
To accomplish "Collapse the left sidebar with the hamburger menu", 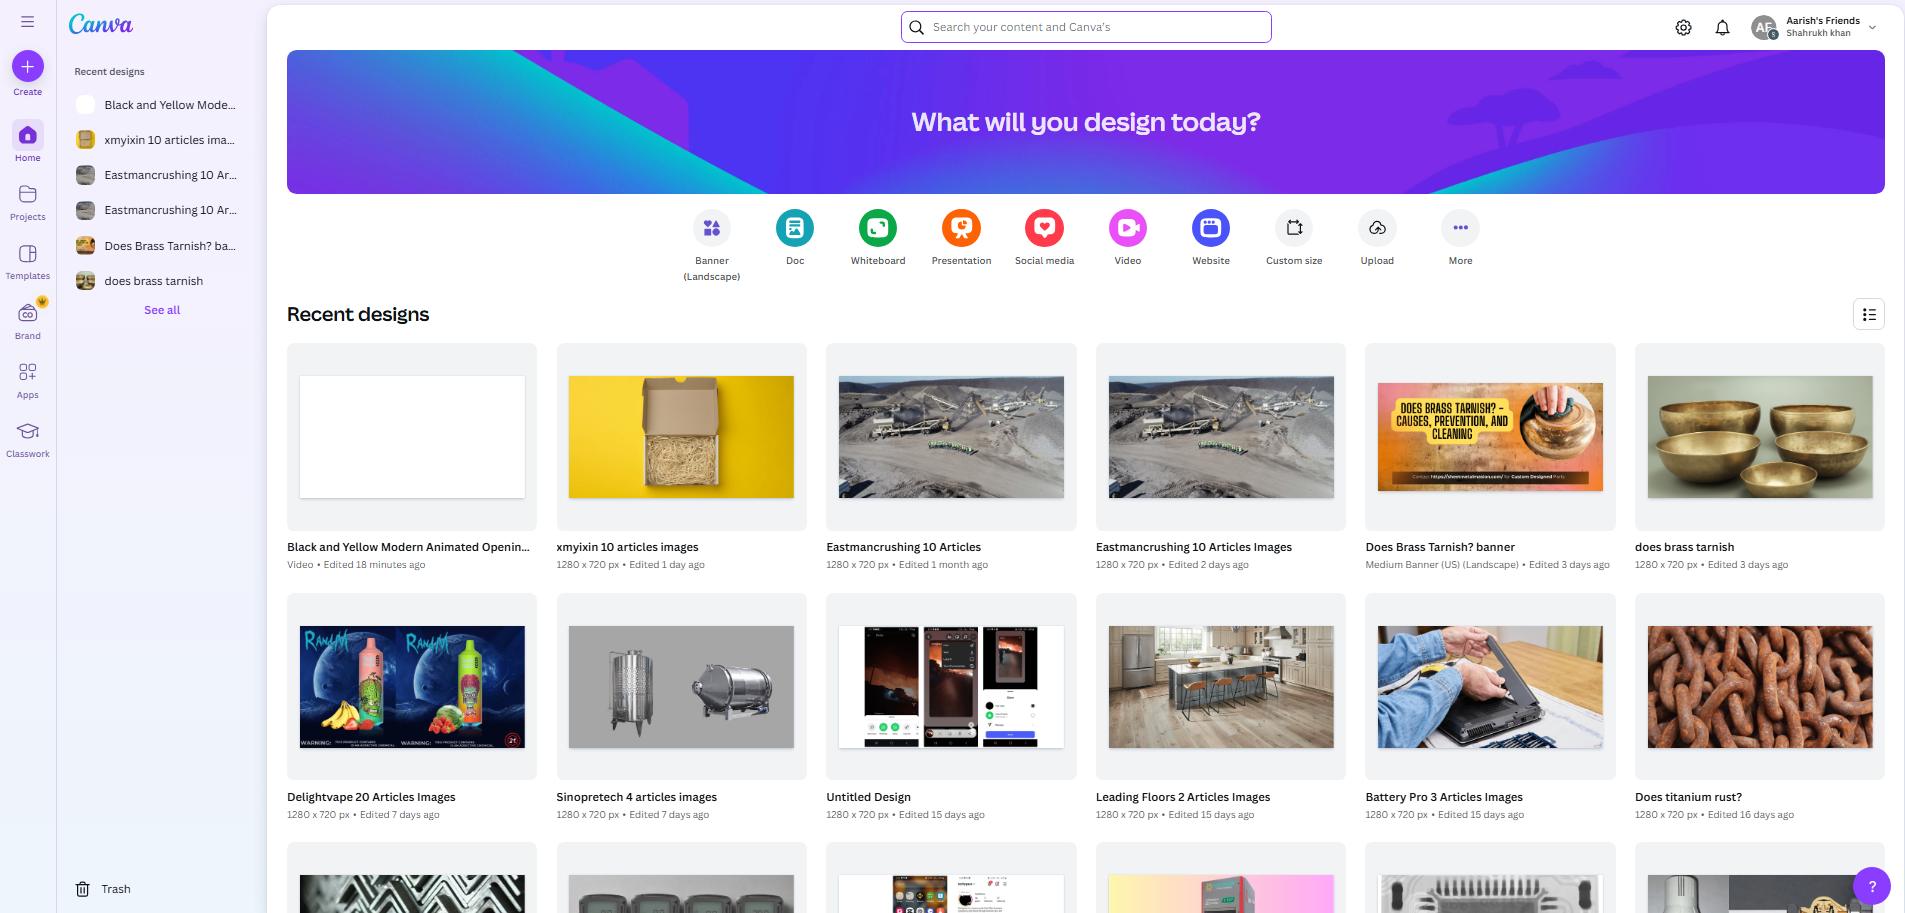I will point(27,20).
